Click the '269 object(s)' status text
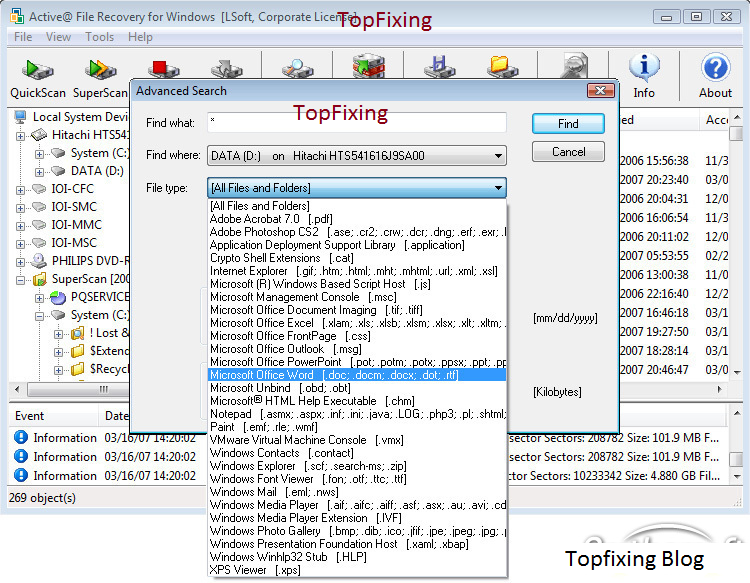The image size is (750, 583). 42,498
